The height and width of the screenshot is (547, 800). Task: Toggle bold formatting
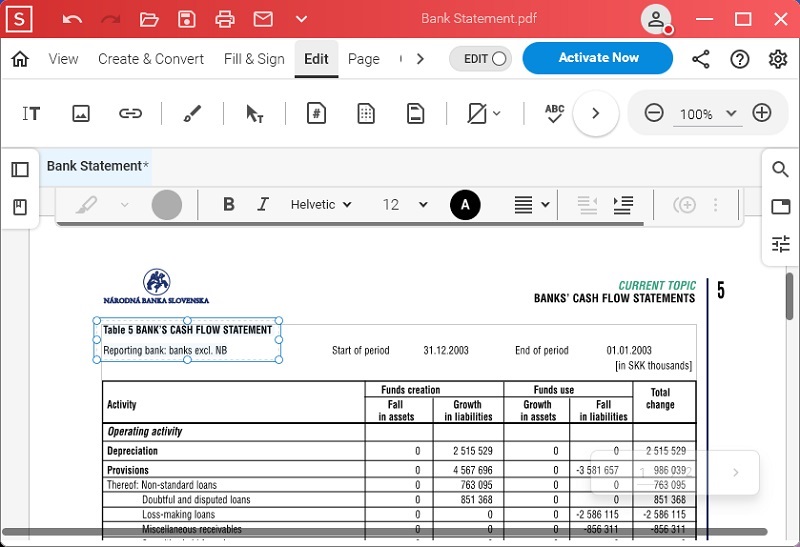click(229, 205)
